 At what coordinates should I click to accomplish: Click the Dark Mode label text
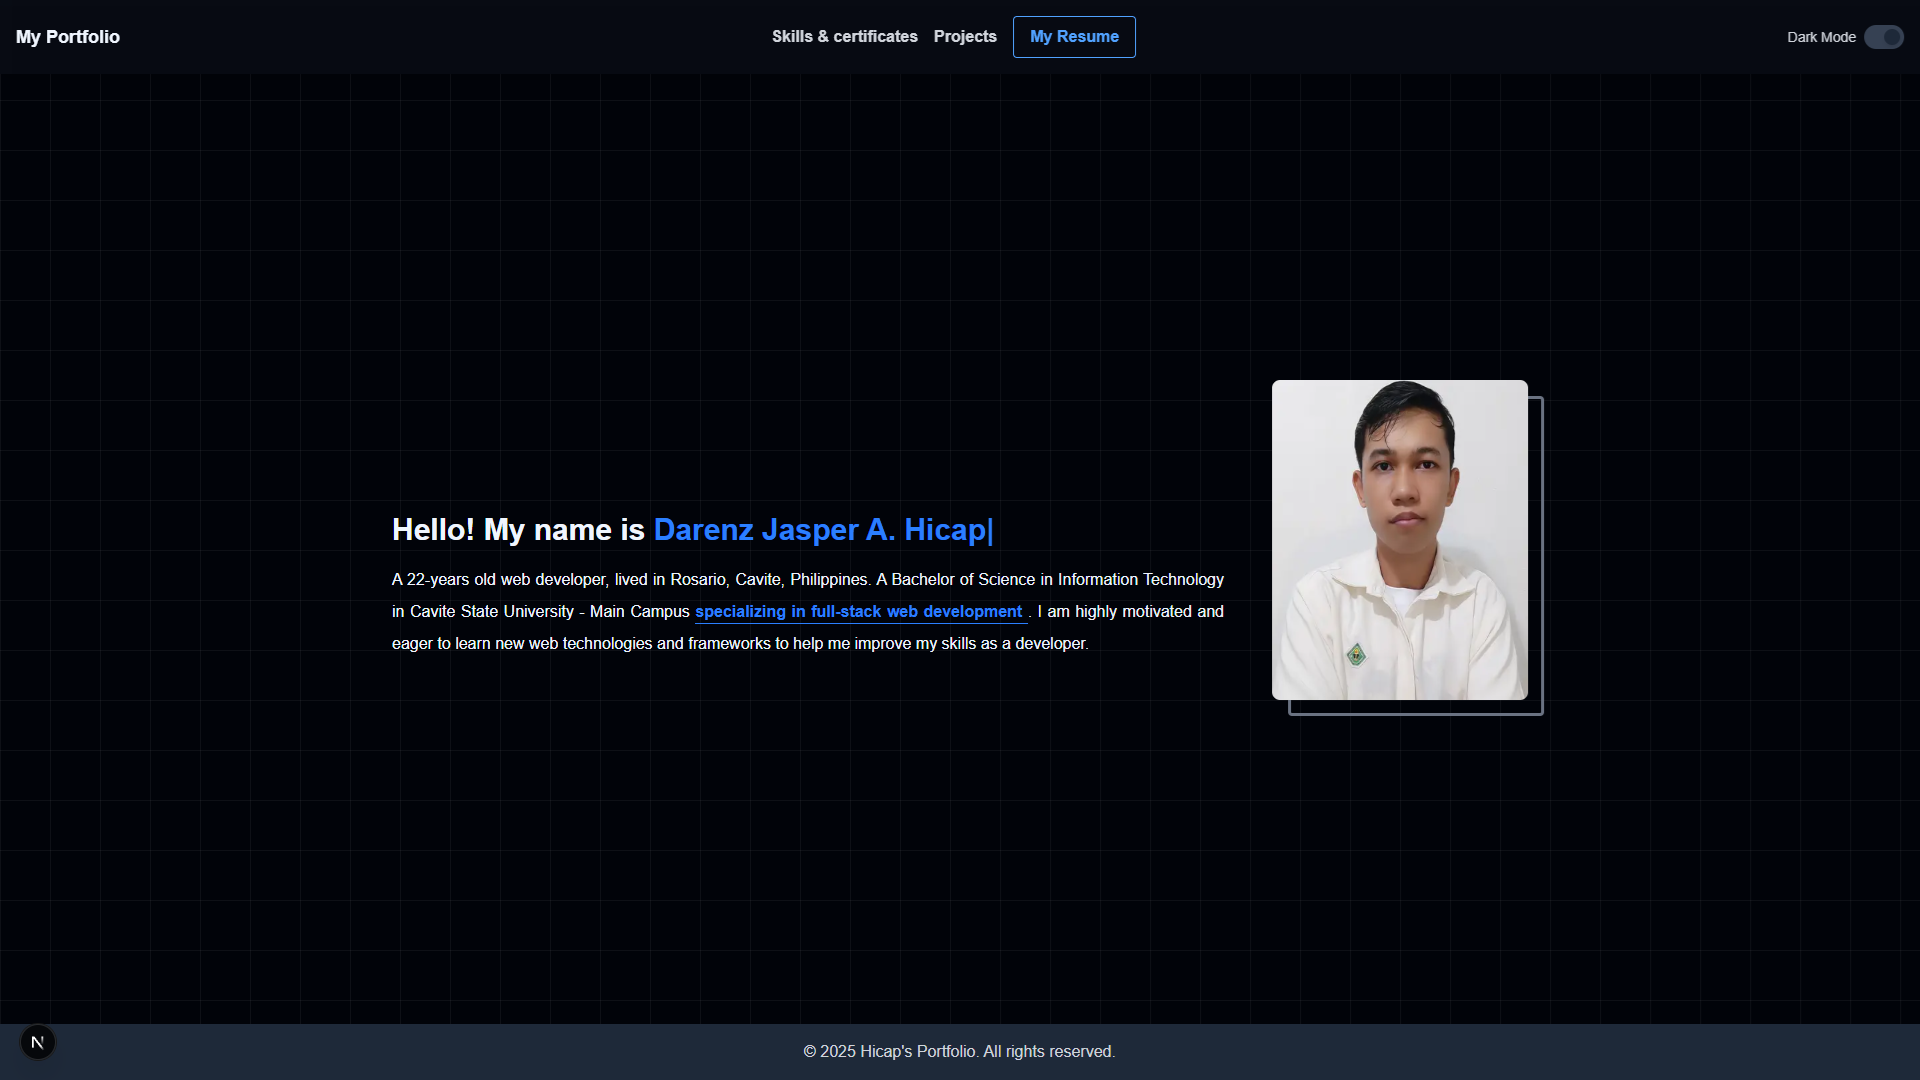pos(1821,37)
